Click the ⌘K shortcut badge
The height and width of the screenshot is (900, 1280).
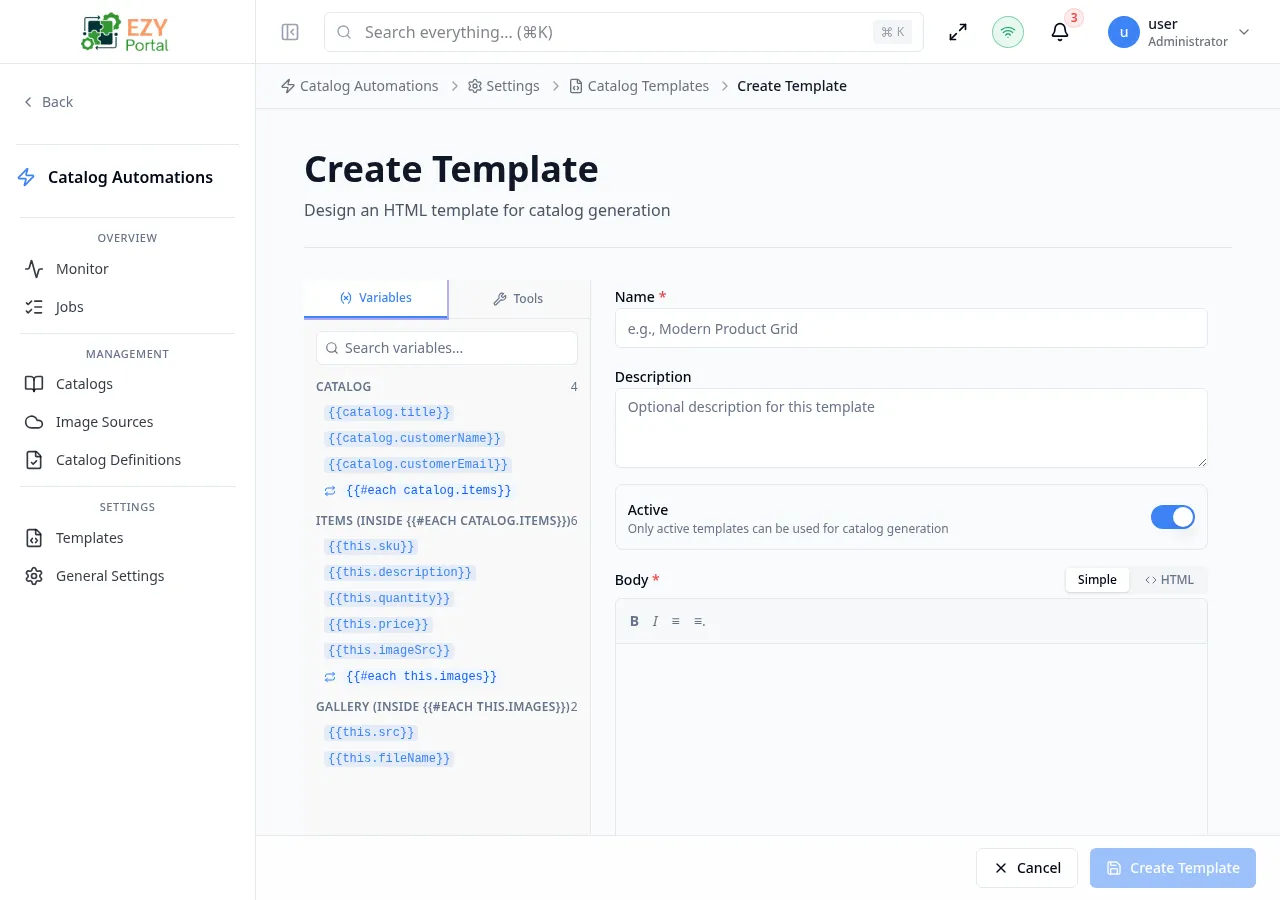point(892,32)
